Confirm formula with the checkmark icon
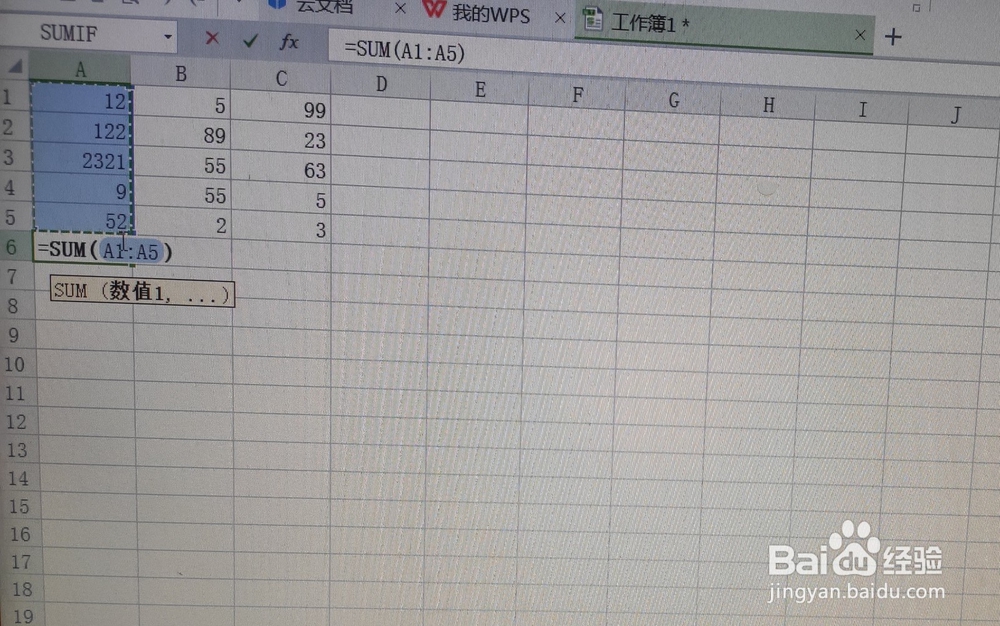The height and width of the screenshot is (626, 1000). [251, 41]
